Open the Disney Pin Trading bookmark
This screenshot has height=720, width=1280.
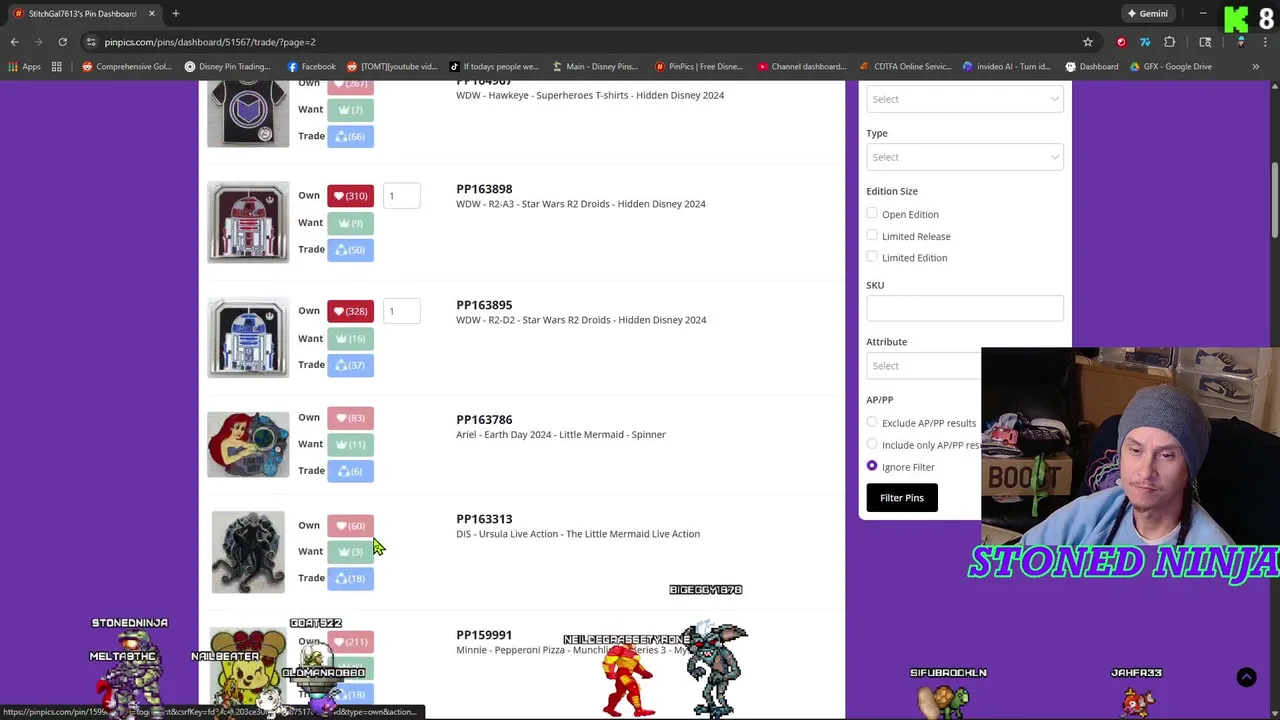227,67
